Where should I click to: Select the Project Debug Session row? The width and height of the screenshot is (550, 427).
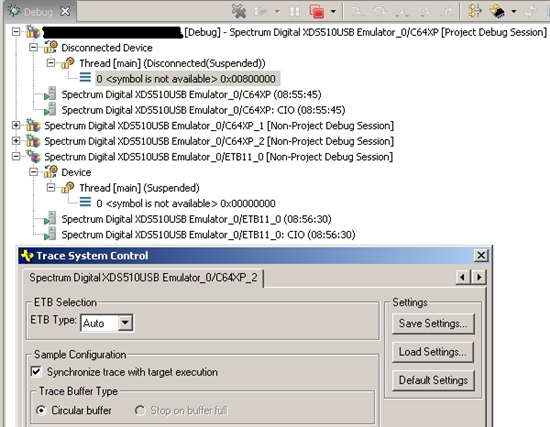(295, 32)
